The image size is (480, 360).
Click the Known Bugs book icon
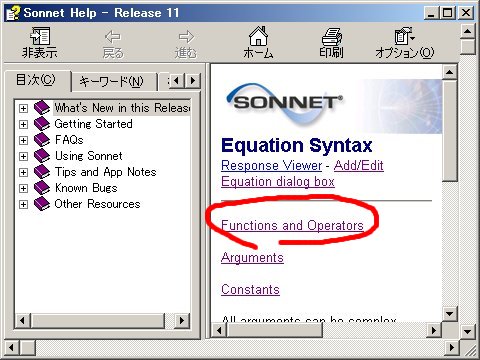[42, 188]
